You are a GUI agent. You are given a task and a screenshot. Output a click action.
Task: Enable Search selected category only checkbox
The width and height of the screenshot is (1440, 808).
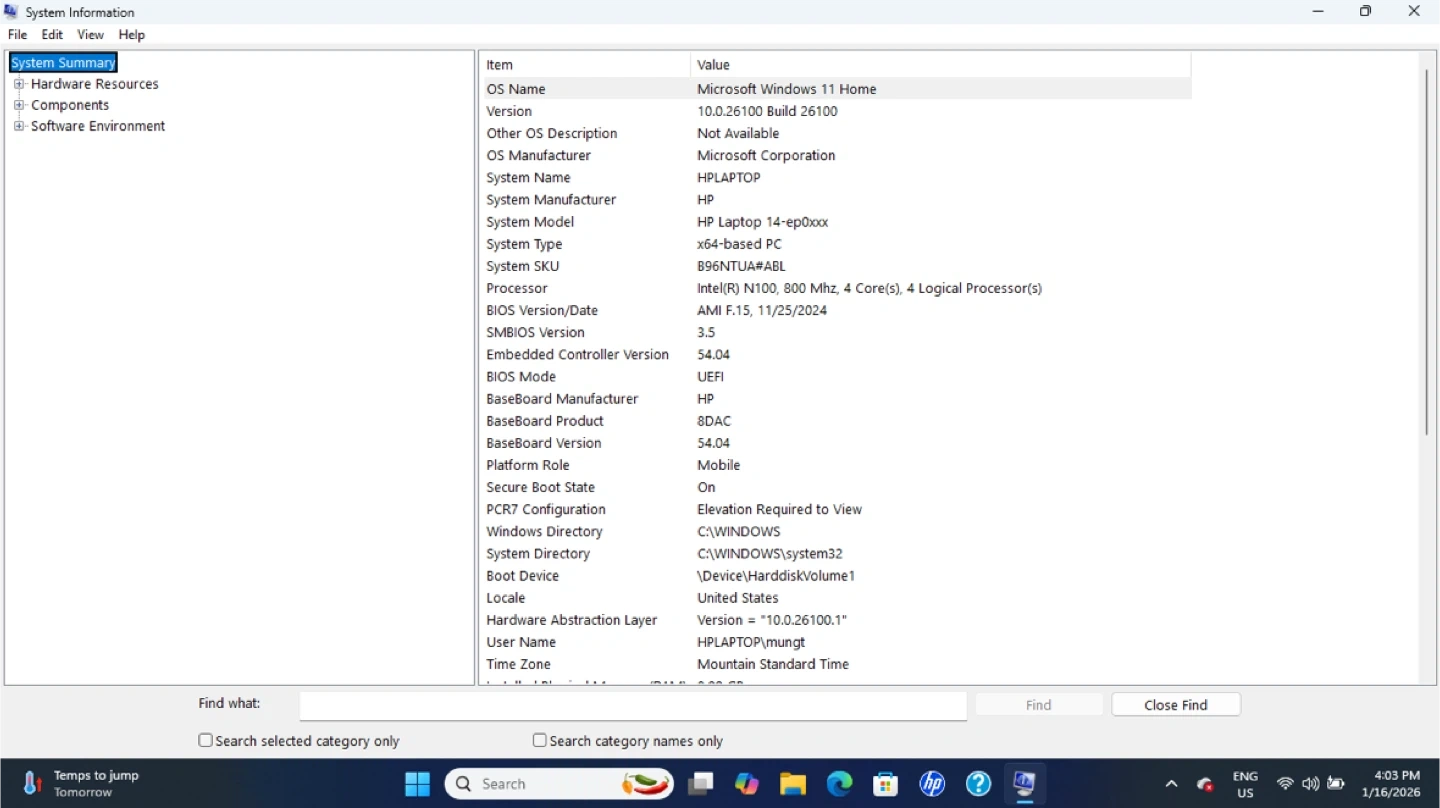(206, 741)
